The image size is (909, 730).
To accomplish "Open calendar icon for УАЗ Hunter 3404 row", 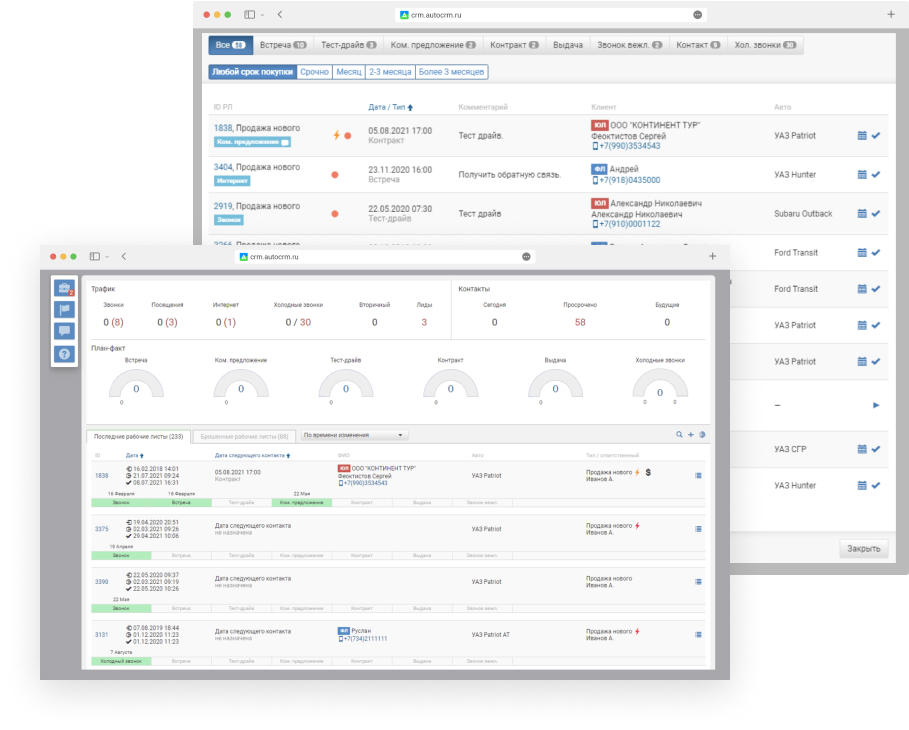I will [x=862, y=175].
